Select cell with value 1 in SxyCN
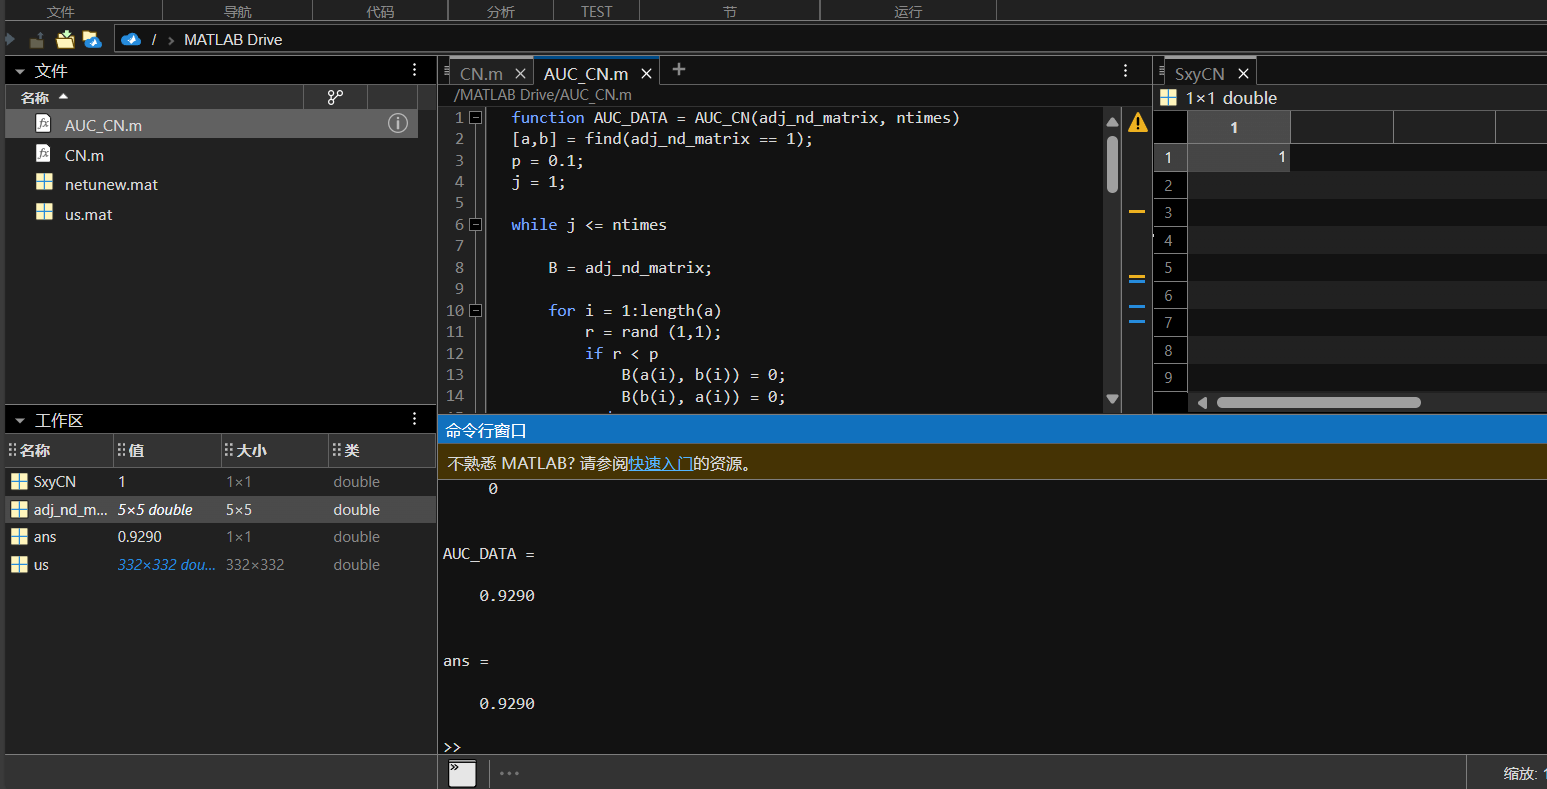 click(1238, 157)
